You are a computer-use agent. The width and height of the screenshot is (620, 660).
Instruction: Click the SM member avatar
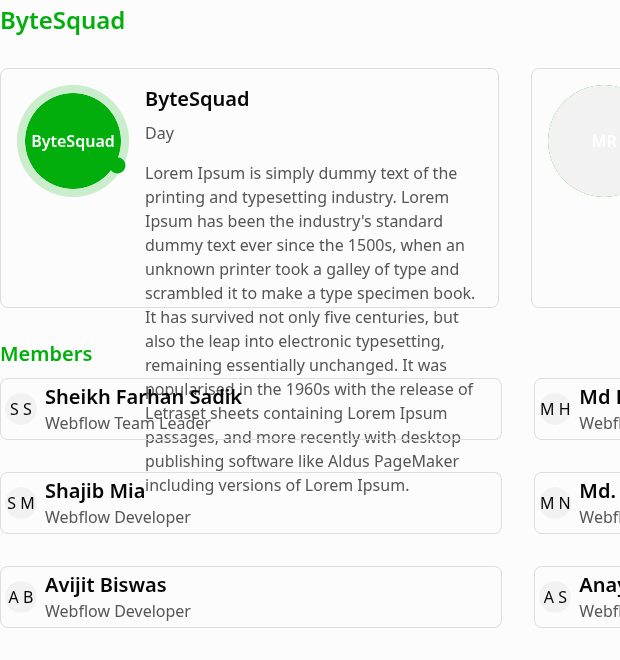coord(21,503)
